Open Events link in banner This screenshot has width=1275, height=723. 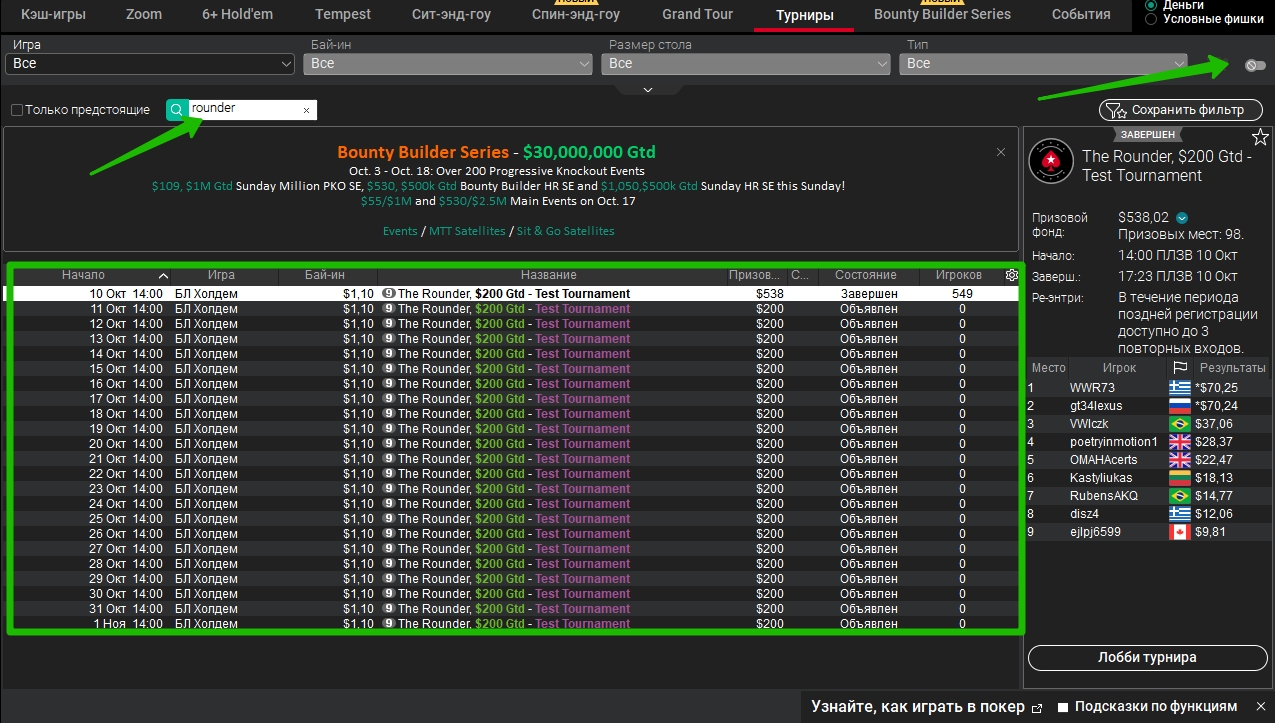(400, 231)
